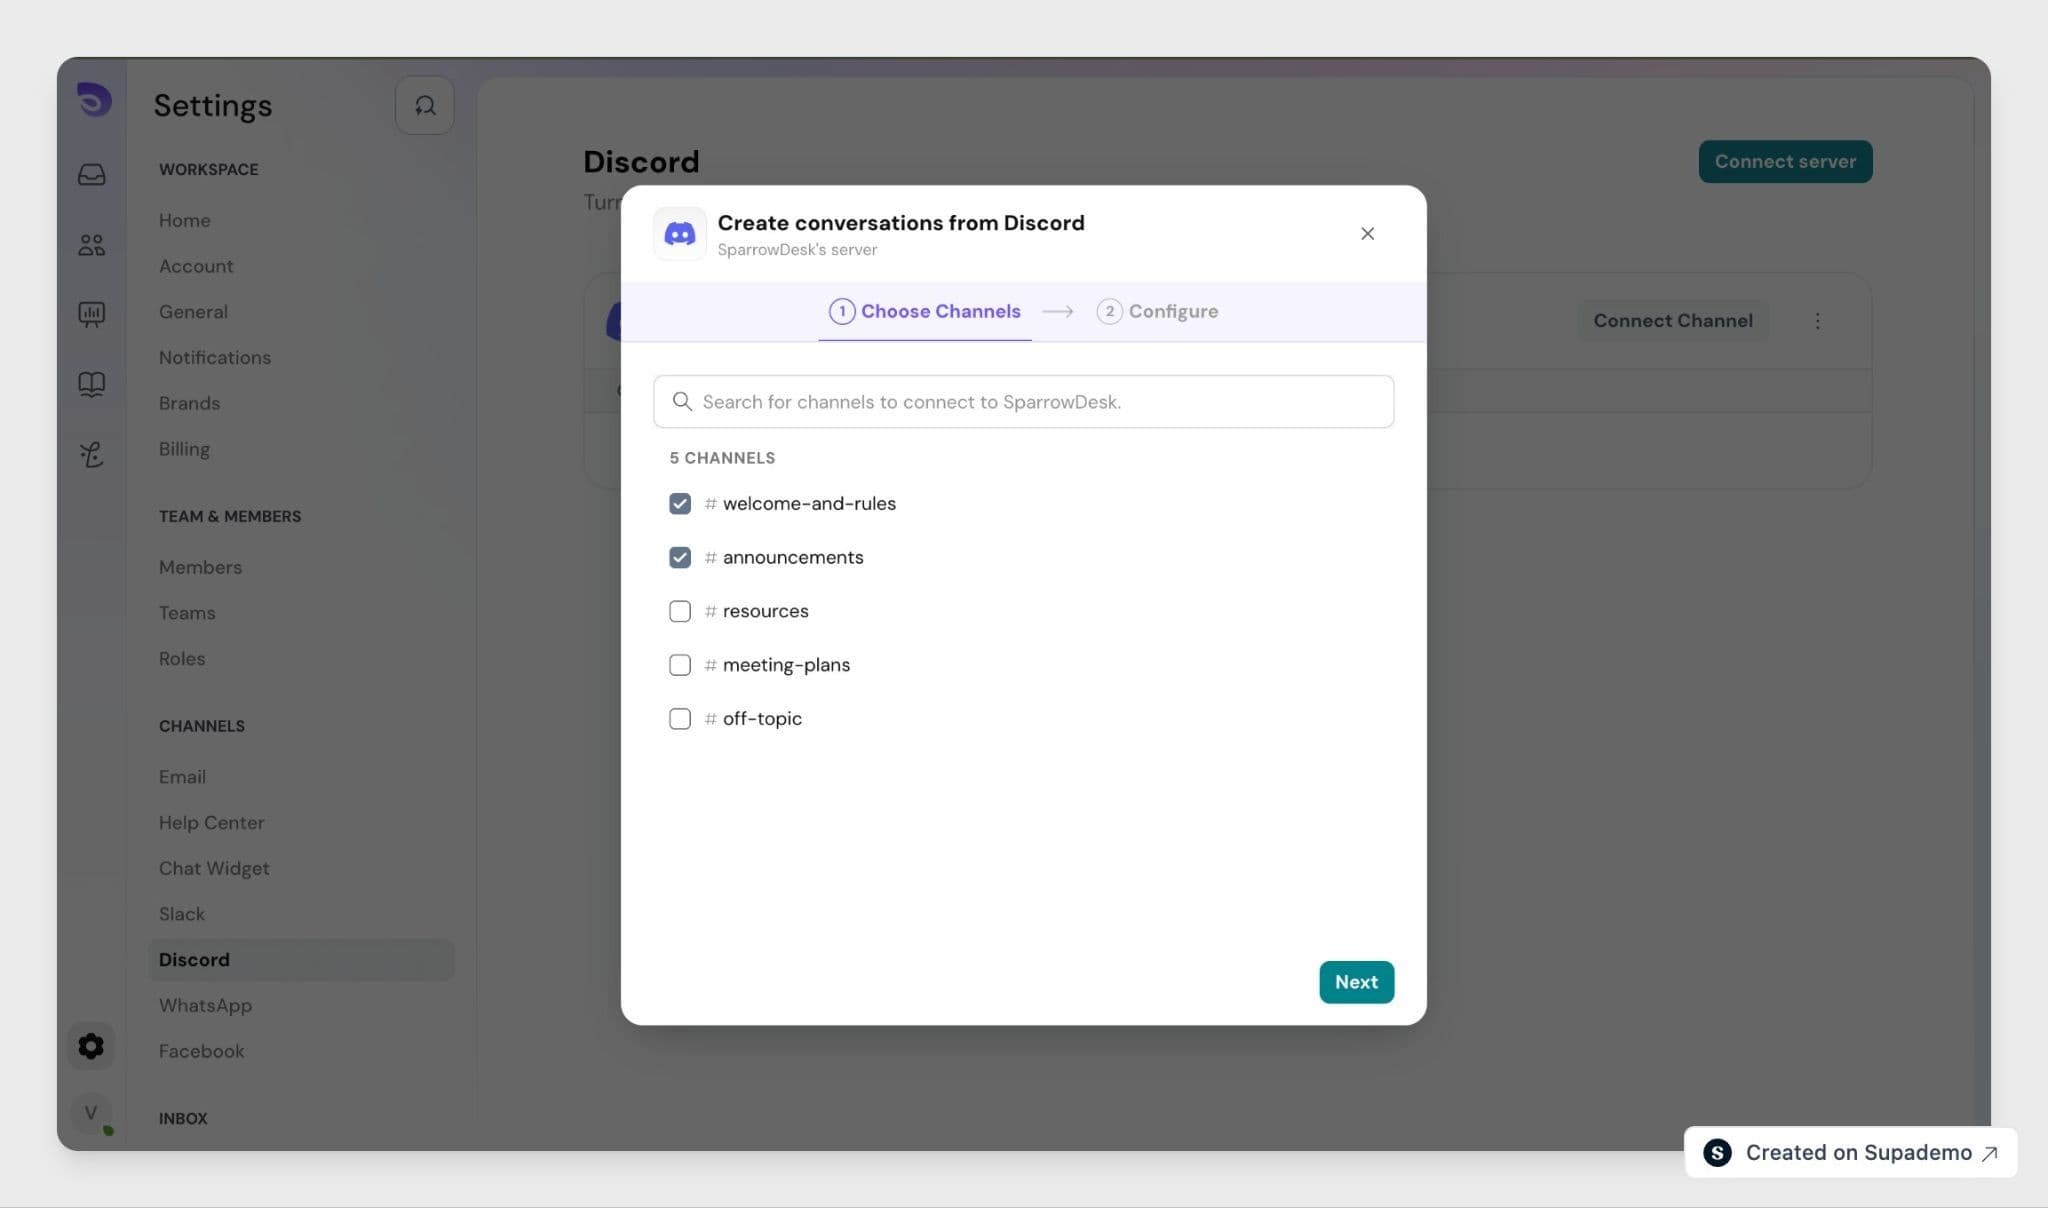Screen dimensions: 2048x1208
Task: Click the announcements channel name
Action: coord(793,558)
